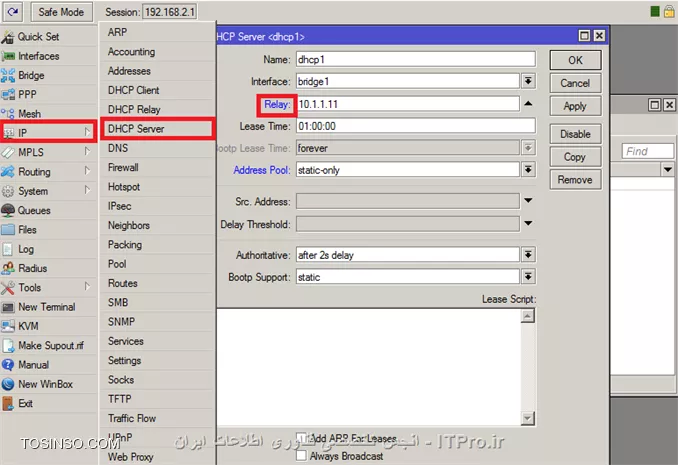This screenshot has width=678, height=465.
Task: Apply the DHCP server settings
Action: (575, 106)
